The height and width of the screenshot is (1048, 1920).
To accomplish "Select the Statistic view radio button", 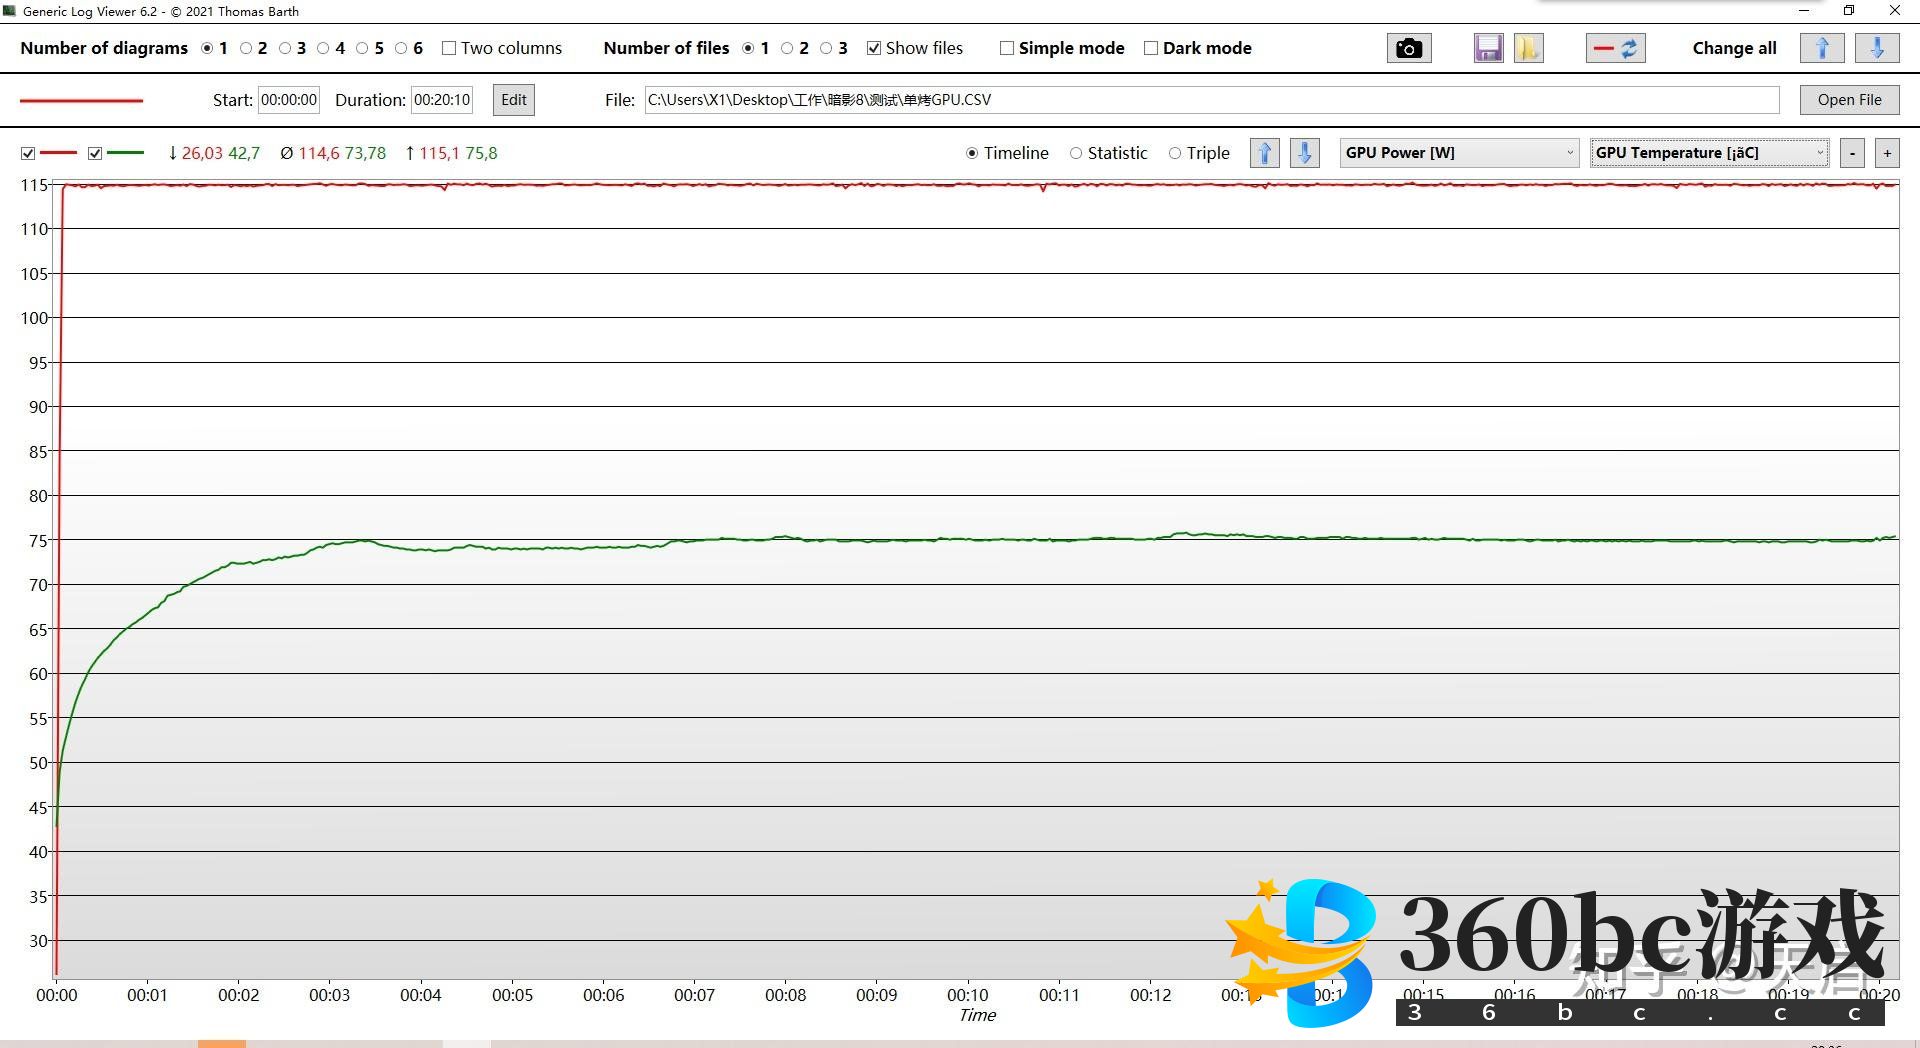I will pos(1076,153).
